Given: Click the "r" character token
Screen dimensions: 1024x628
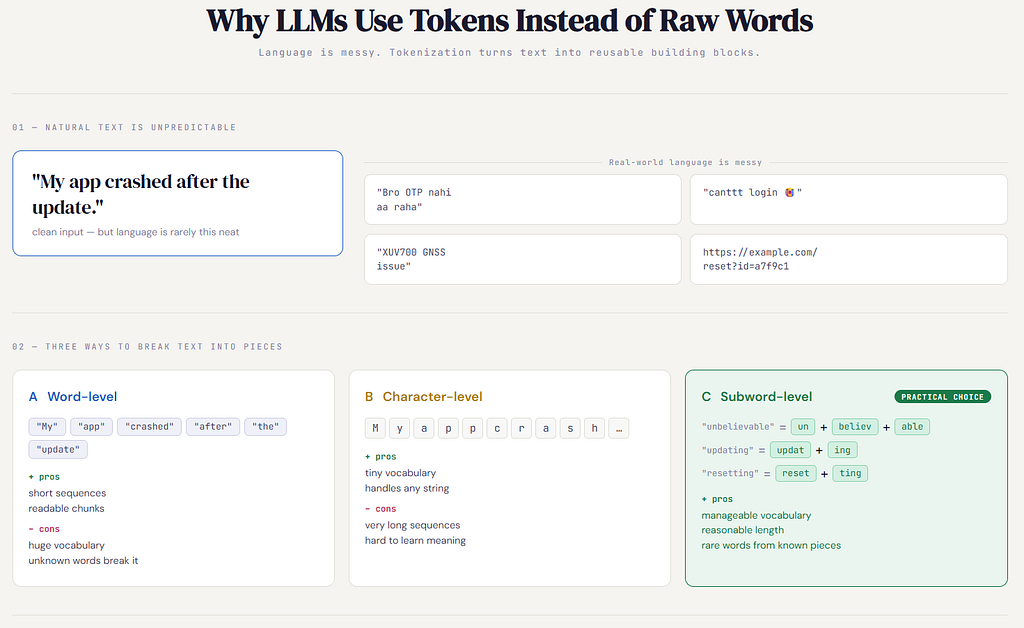Looking at the screenshot, I should 521,428.
